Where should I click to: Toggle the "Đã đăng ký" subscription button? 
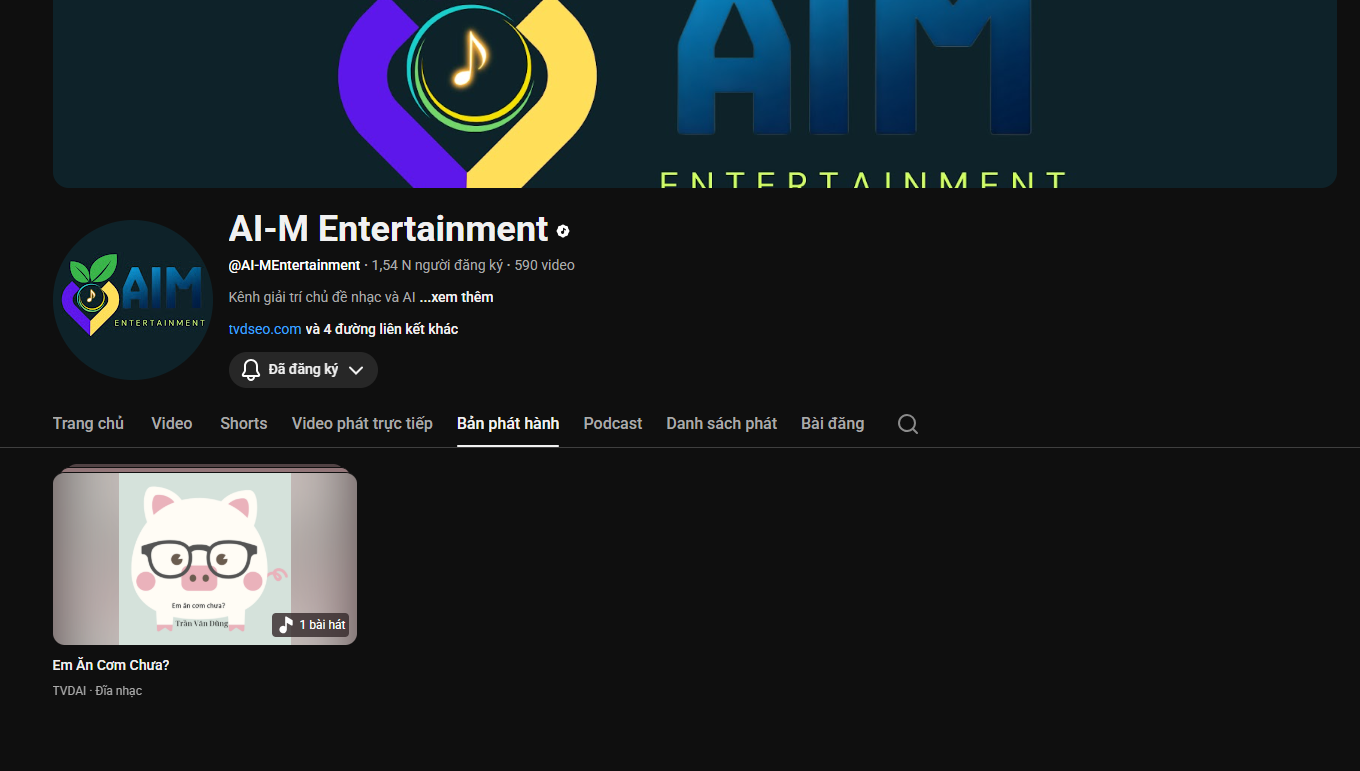pyautogui.click(x=303, y=370)
